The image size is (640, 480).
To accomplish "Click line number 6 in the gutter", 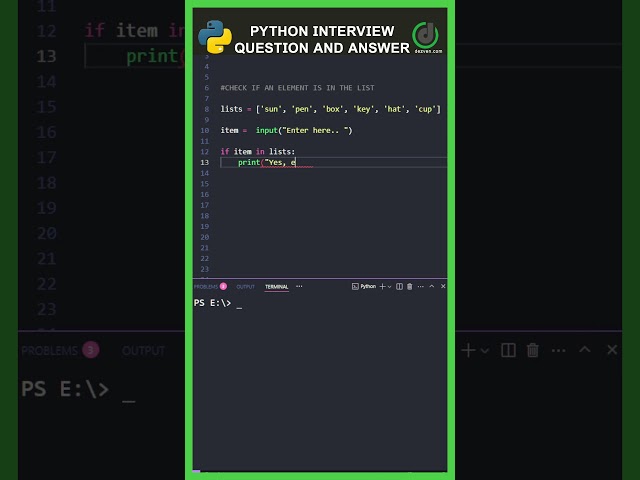I will pos(206,88).
